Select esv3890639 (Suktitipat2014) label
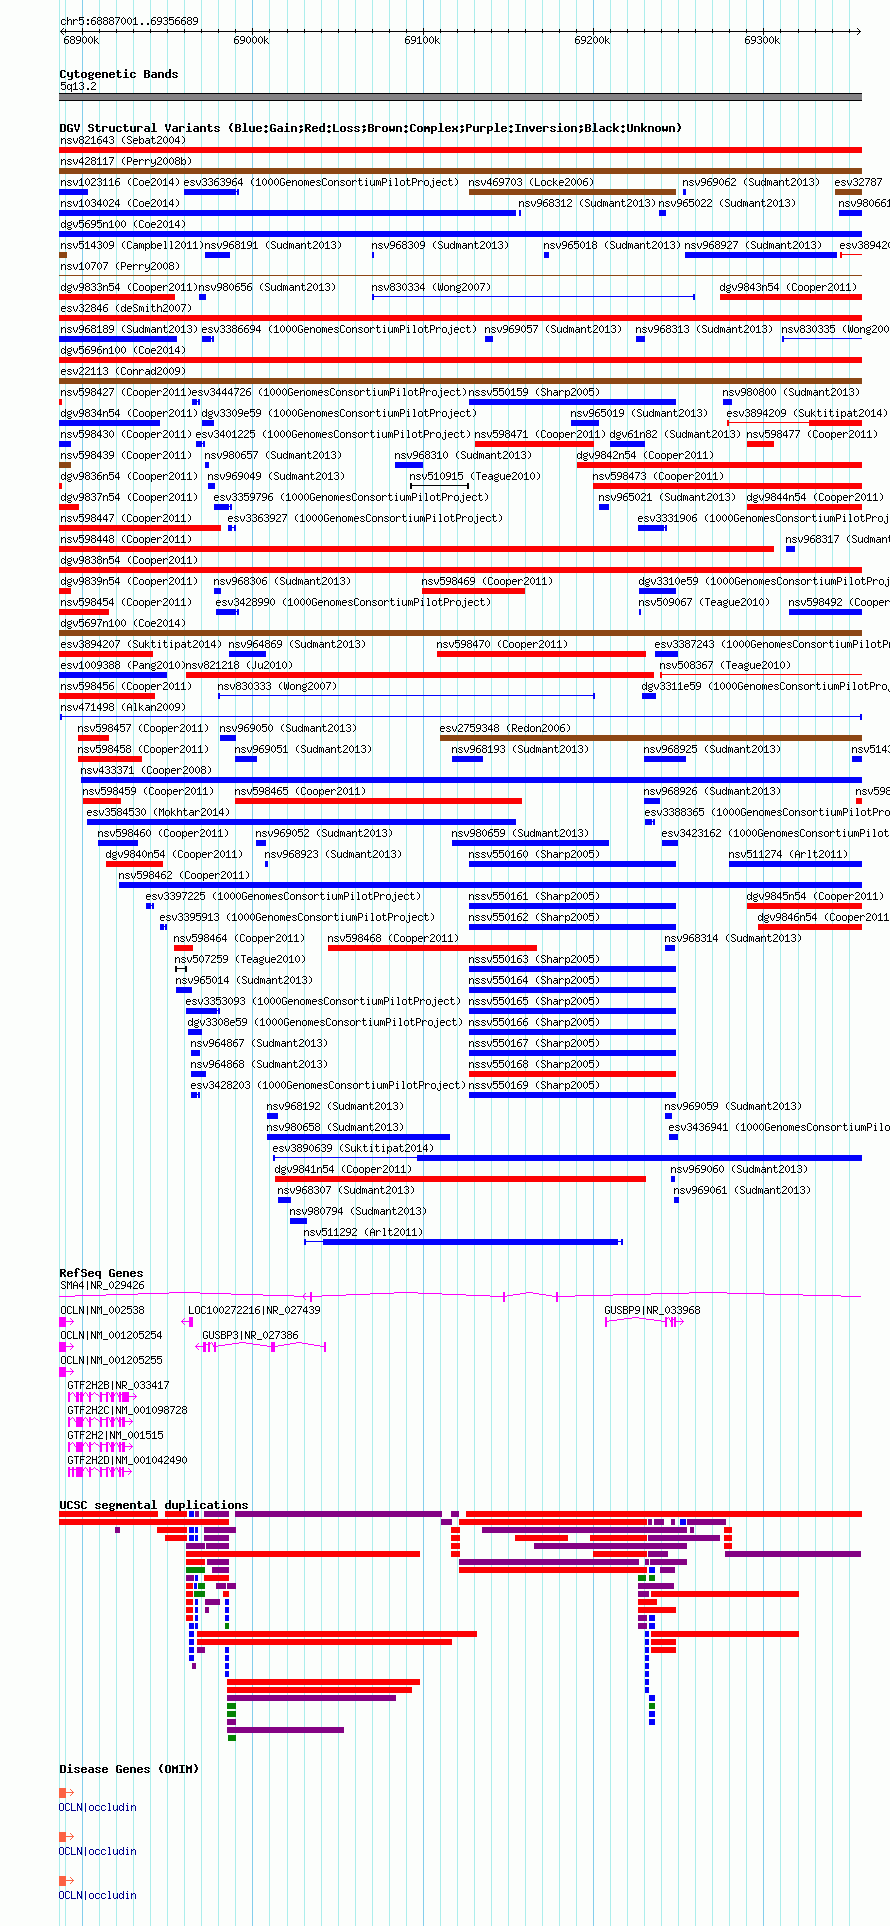890x1926 pixels. pos(353,1148)
